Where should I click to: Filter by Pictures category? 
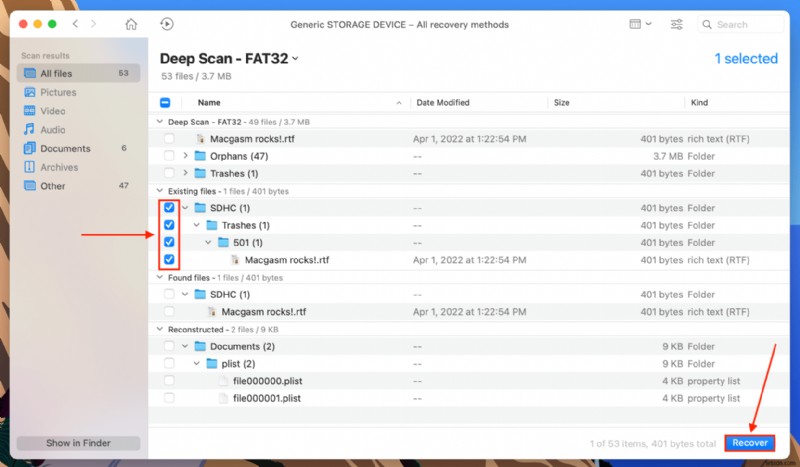click(79, 92)
